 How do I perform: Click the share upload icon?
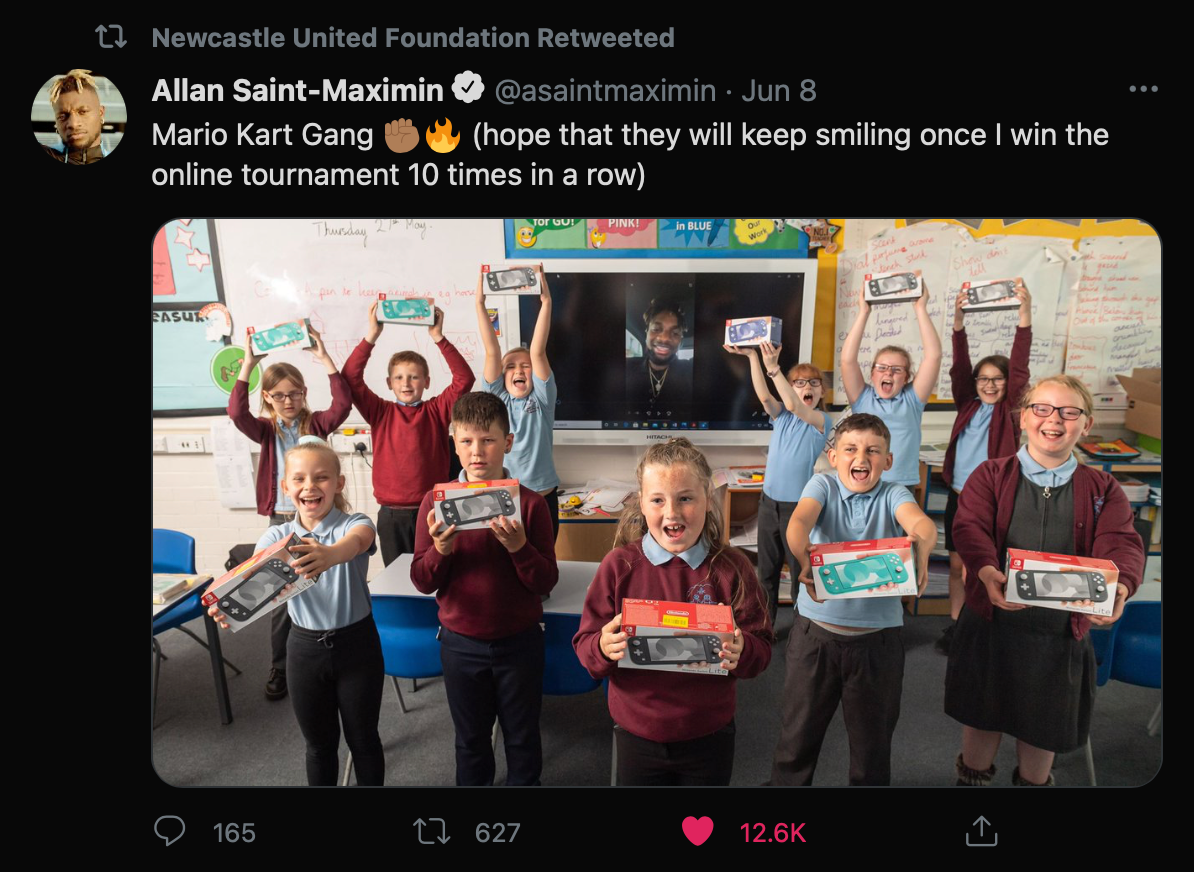click(981, 831)
